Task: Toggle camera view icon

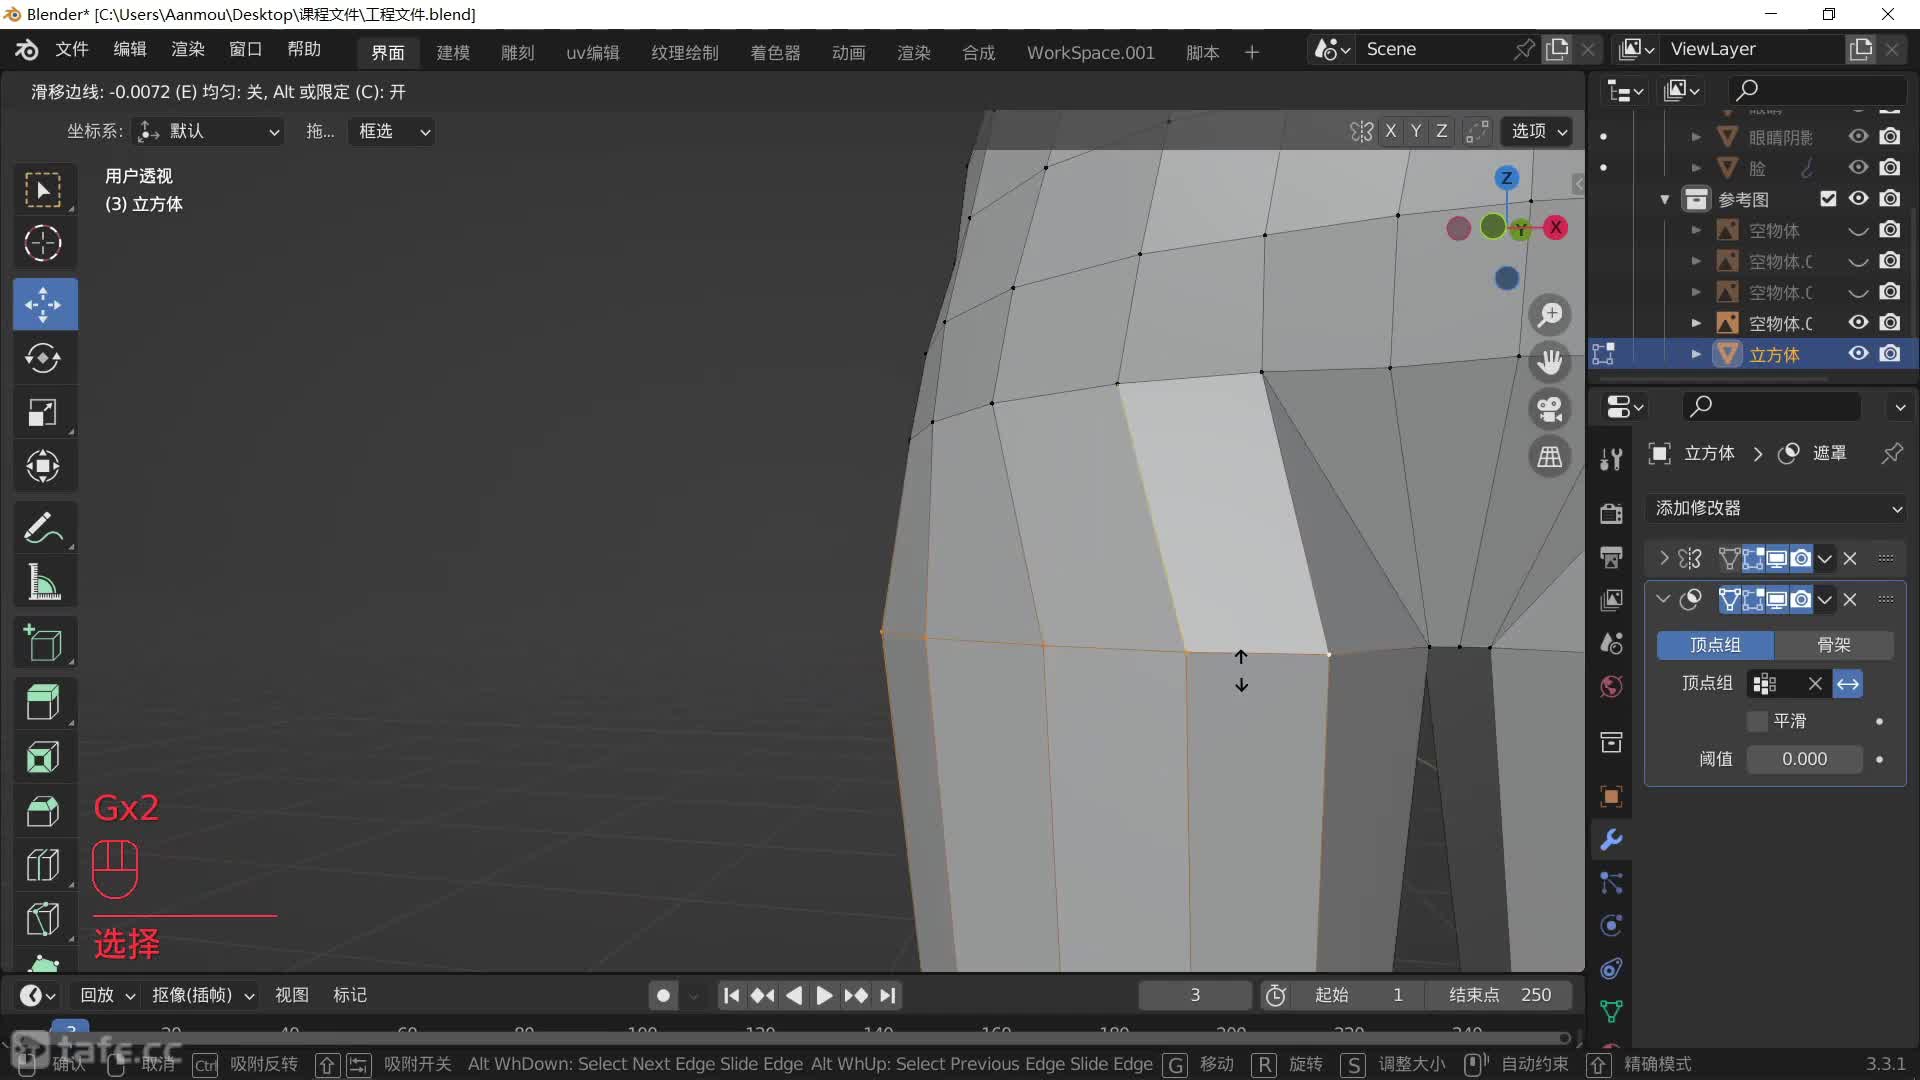Action: click(x=1550, y=409)
